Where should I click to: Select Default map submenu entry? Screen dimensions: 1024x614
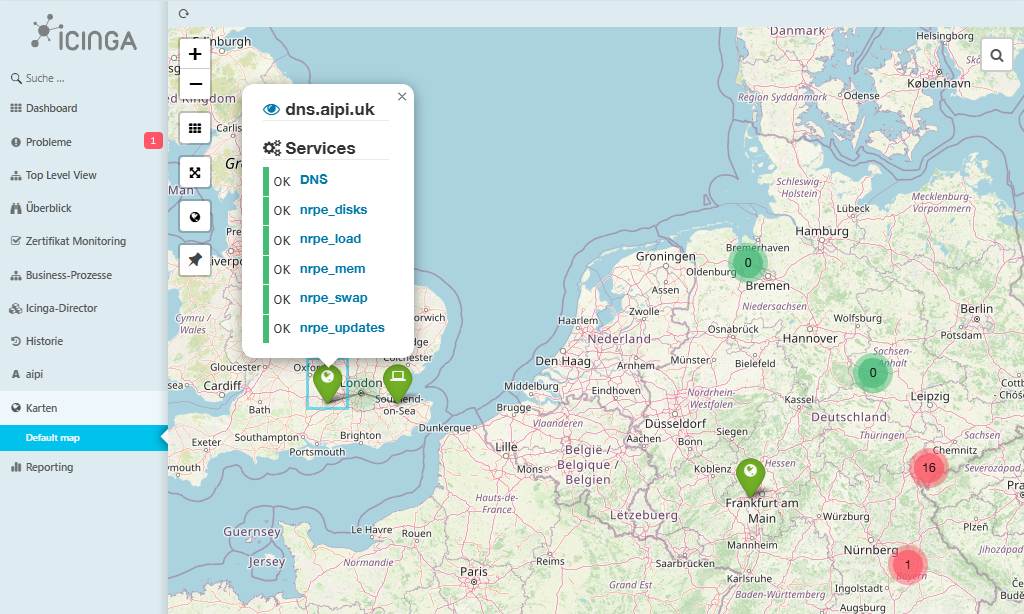84,438
